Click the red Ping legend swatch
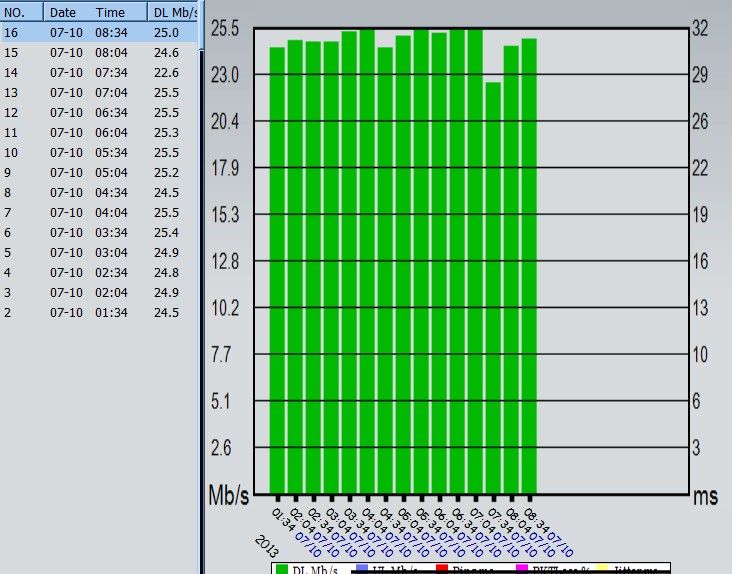Screen dimensions: 732x574 pyautogui.click(x=442, y=569)
